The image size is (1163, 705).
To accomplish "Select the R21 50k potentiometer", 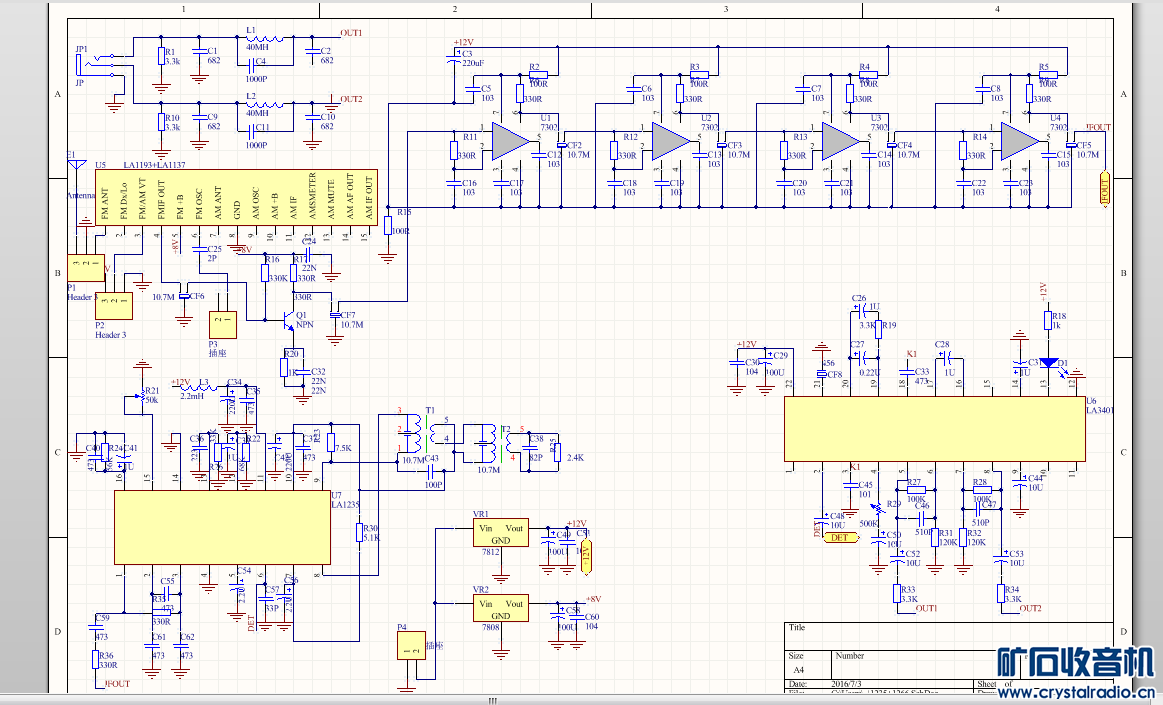I will [x=142, y=396].
